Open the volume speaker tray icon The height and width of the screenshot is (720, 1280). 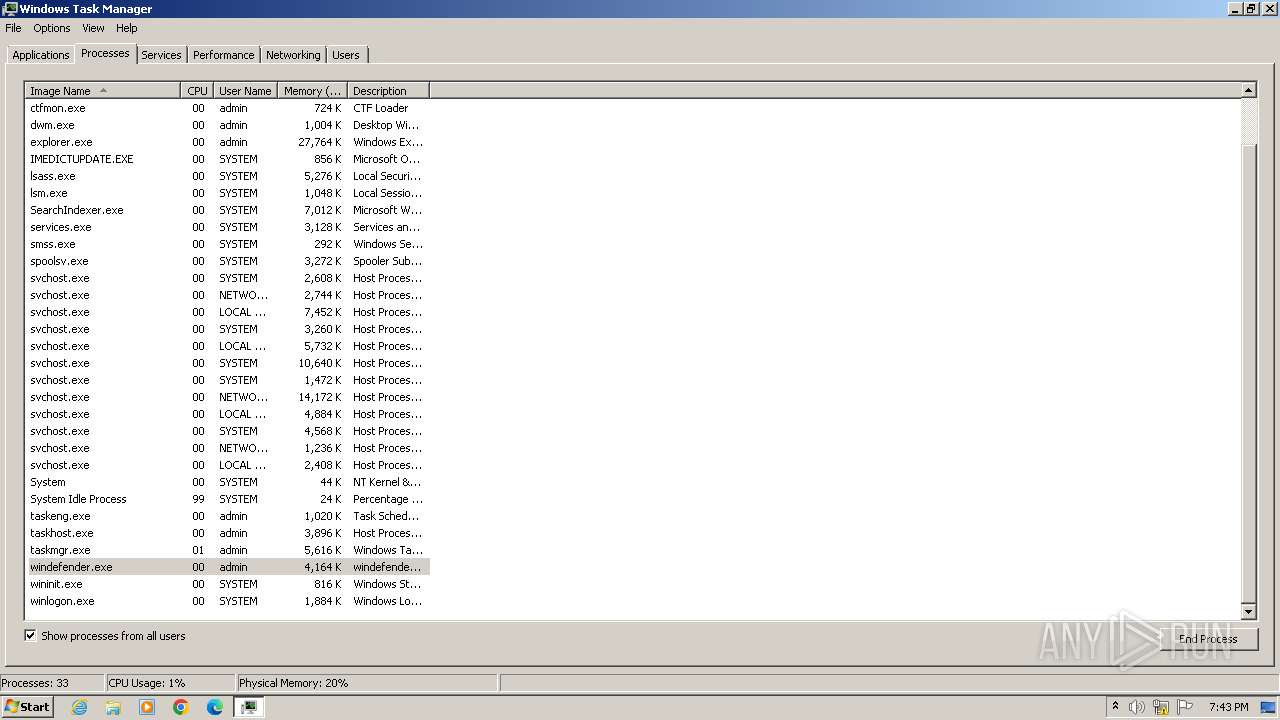[1137, 707]
